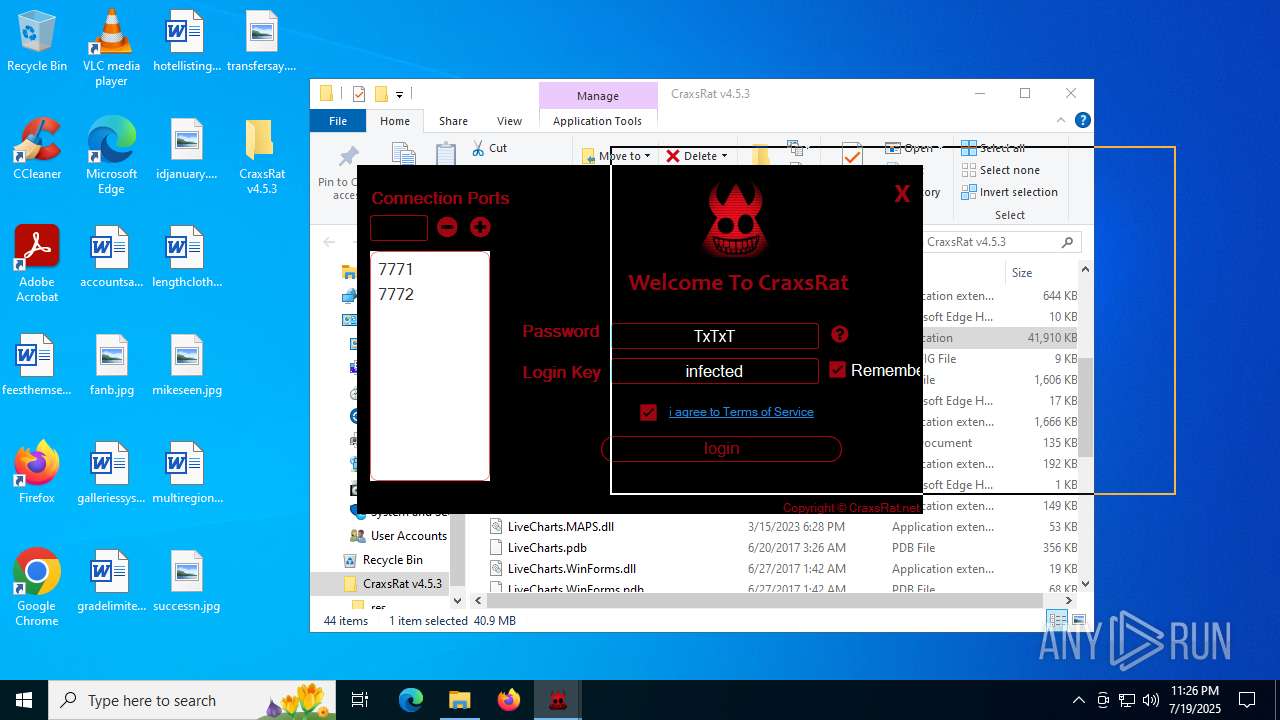Open User Accounts in navigation pane
This screenshot has width=1280, height=720.
click(x=399, y=536)
